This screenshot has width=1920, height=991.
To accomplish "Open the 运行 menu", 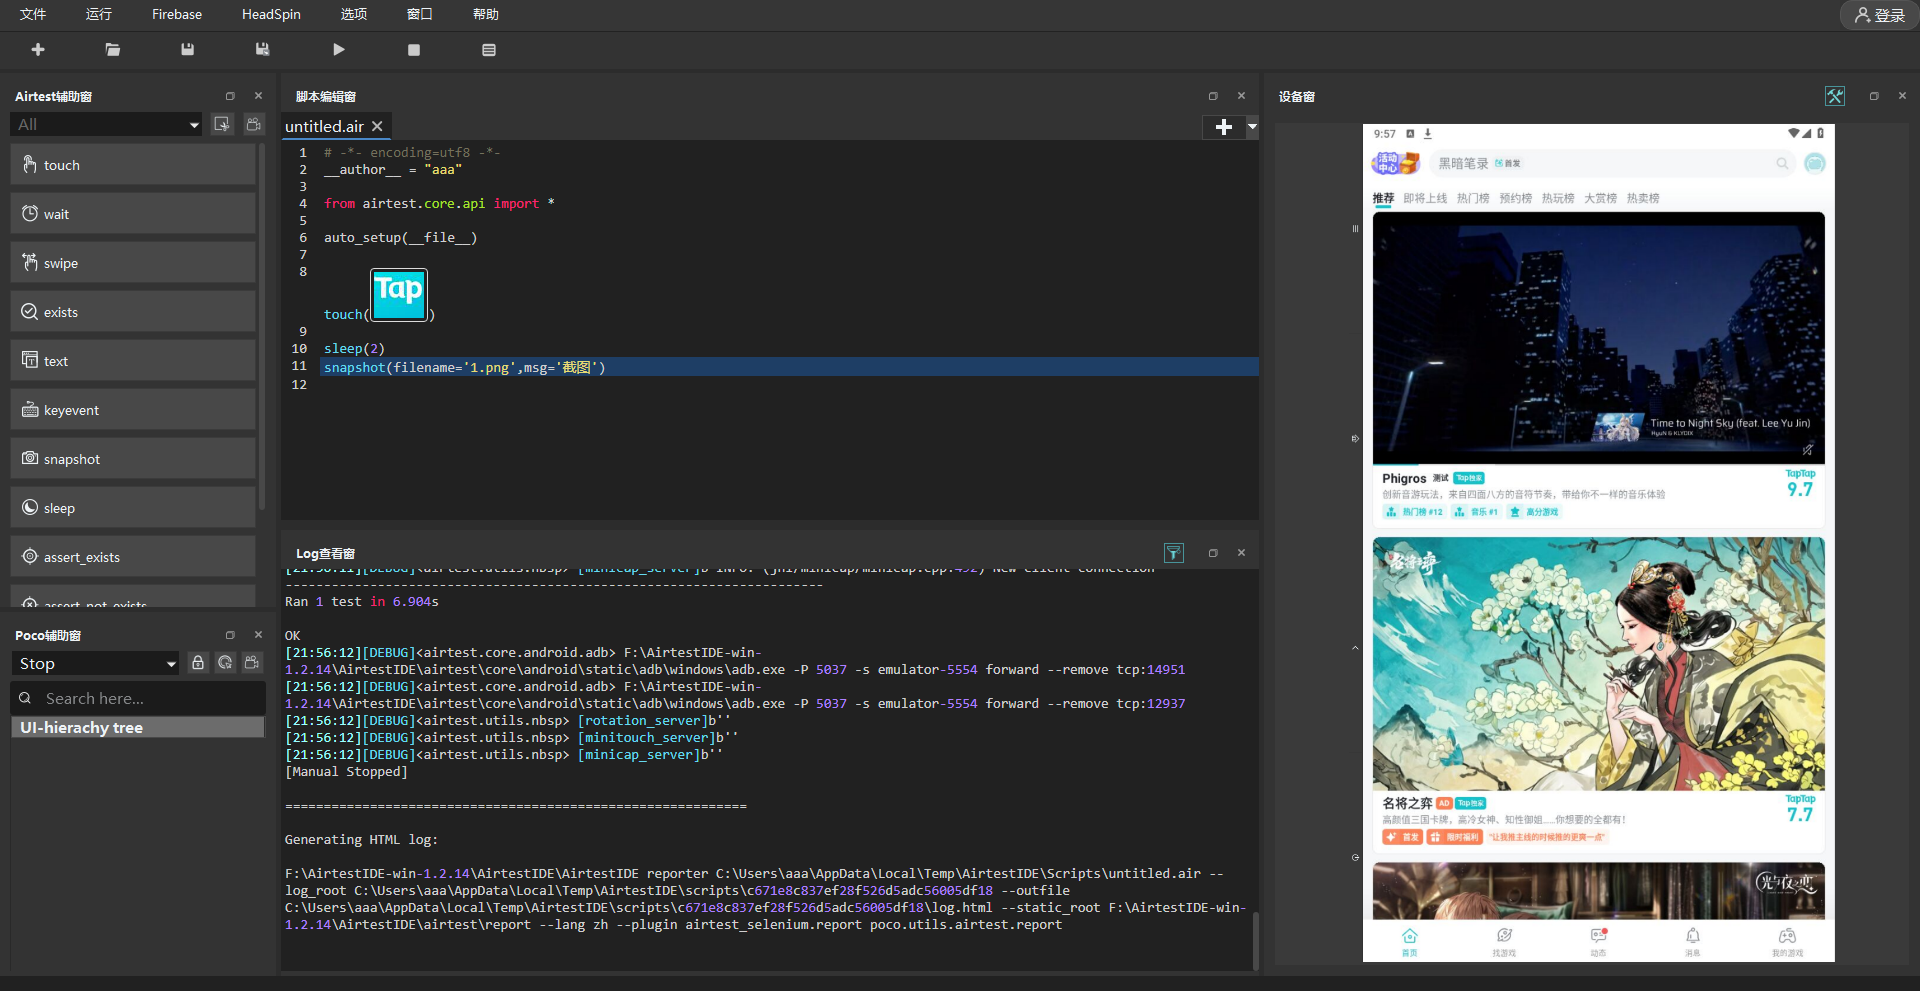I will 99,14.
